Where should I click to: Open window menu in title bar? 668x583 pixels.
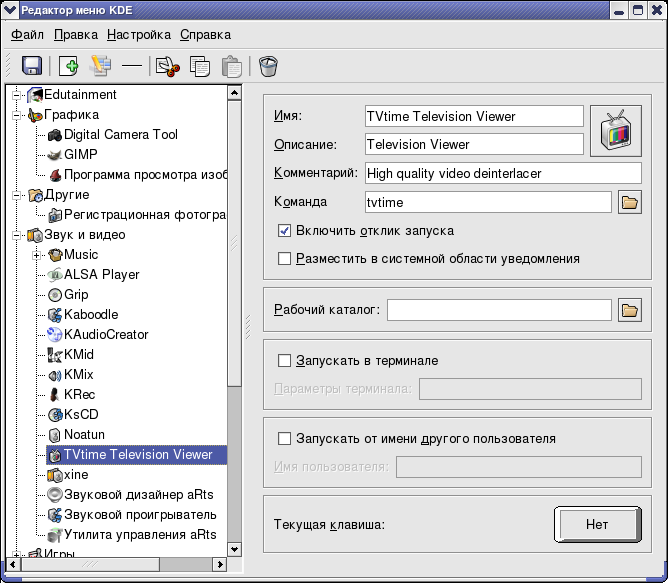tap(9, 10)
